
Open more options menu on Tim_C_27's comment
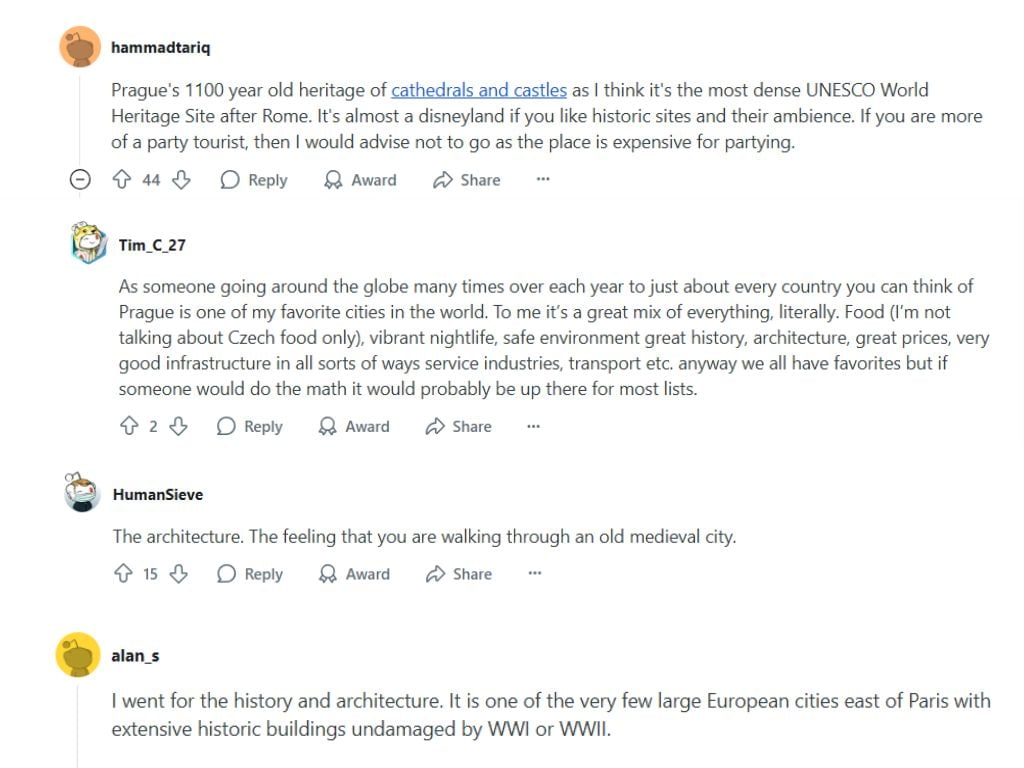click(534, 426)
